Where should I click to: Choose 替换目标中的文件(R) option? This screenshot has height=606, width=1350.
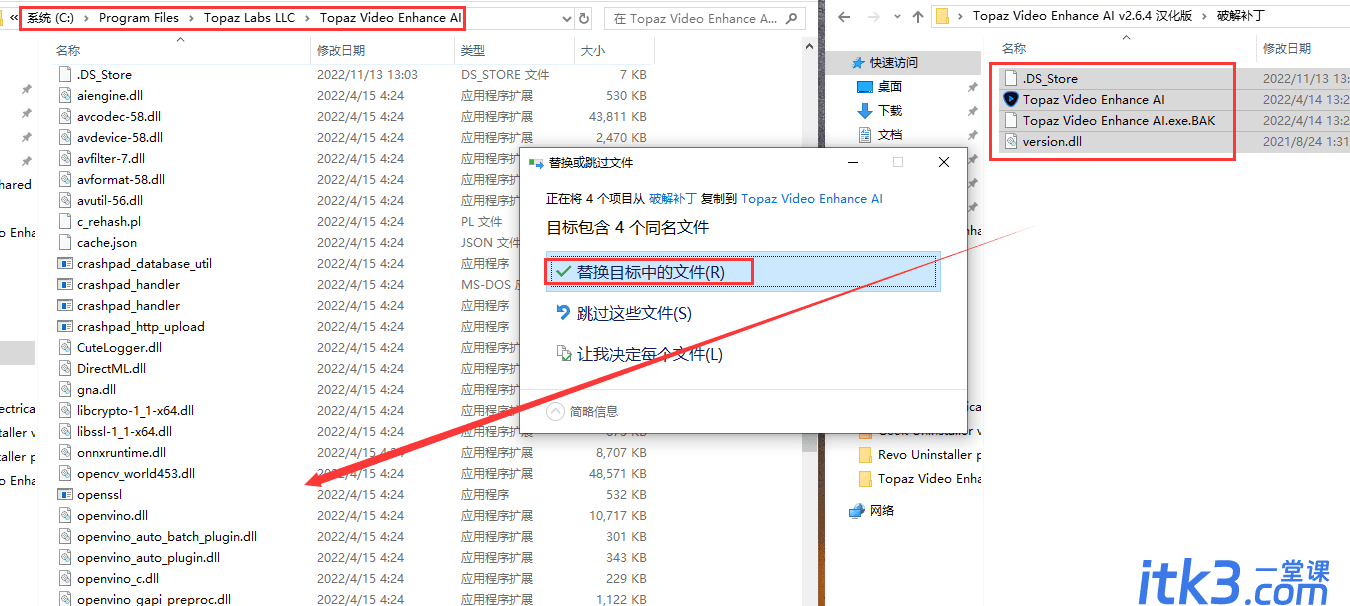[742, 272]
